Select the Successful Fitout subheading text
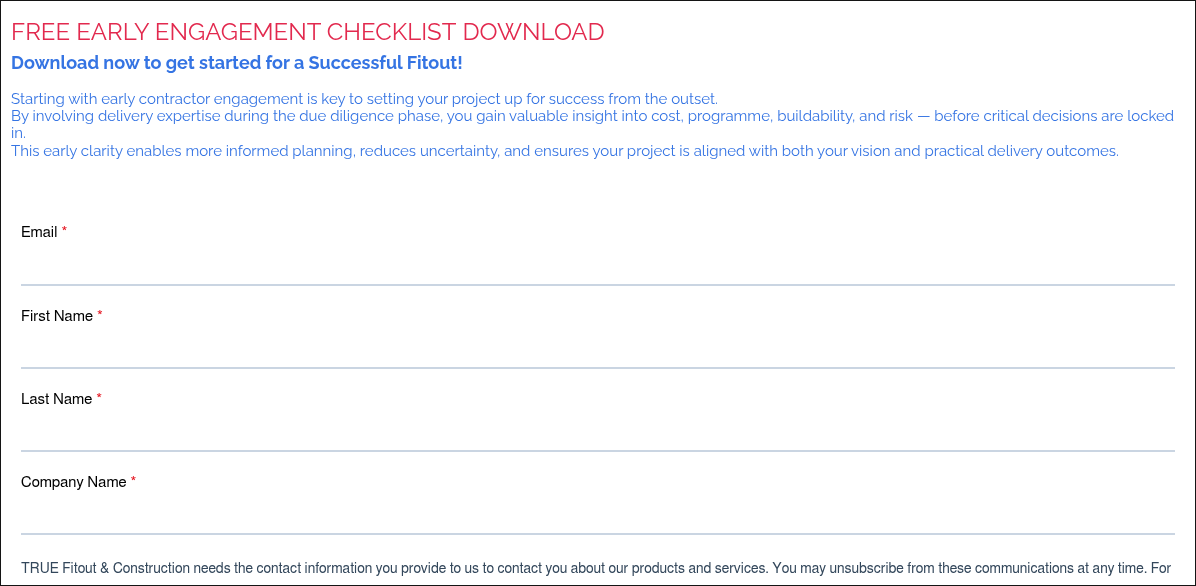The width and height of the screenshot is (1196, 586). [x=236, y=62]
